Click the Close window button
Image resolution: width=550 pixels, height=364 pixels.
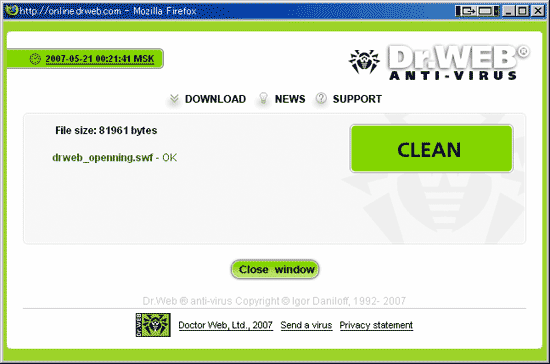click(275, 269)
